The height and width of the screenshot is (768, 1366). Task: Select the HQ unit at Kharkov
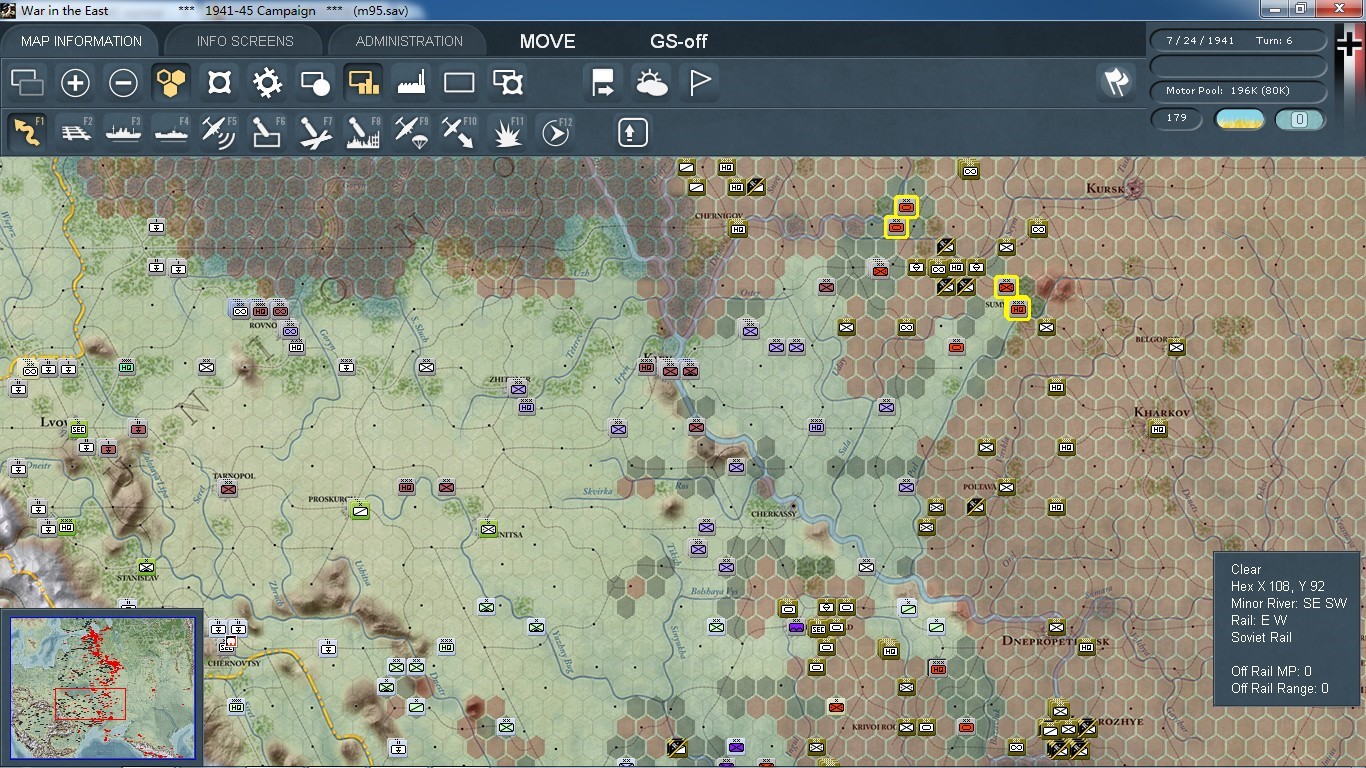[x=1157, y=430]
